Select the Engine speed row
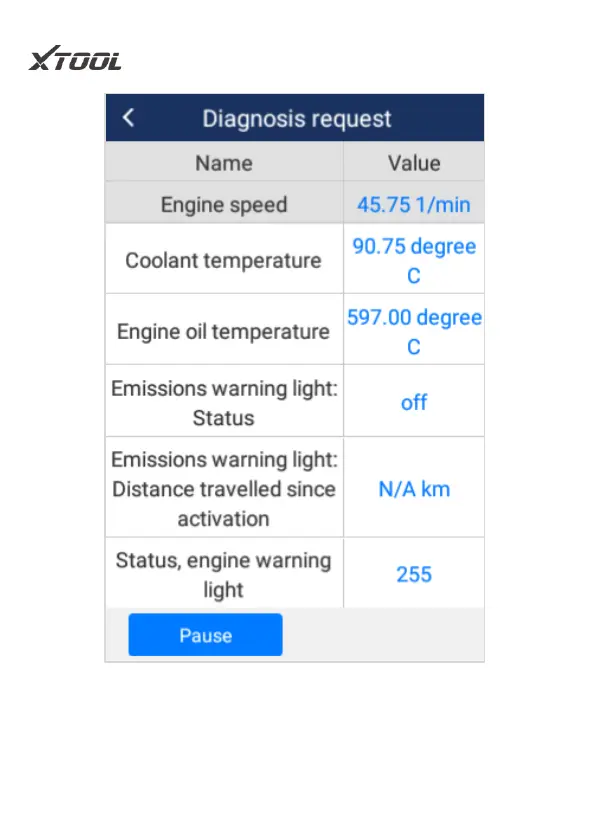The height and width of the screenshot is (834, 590). (295, 204)
